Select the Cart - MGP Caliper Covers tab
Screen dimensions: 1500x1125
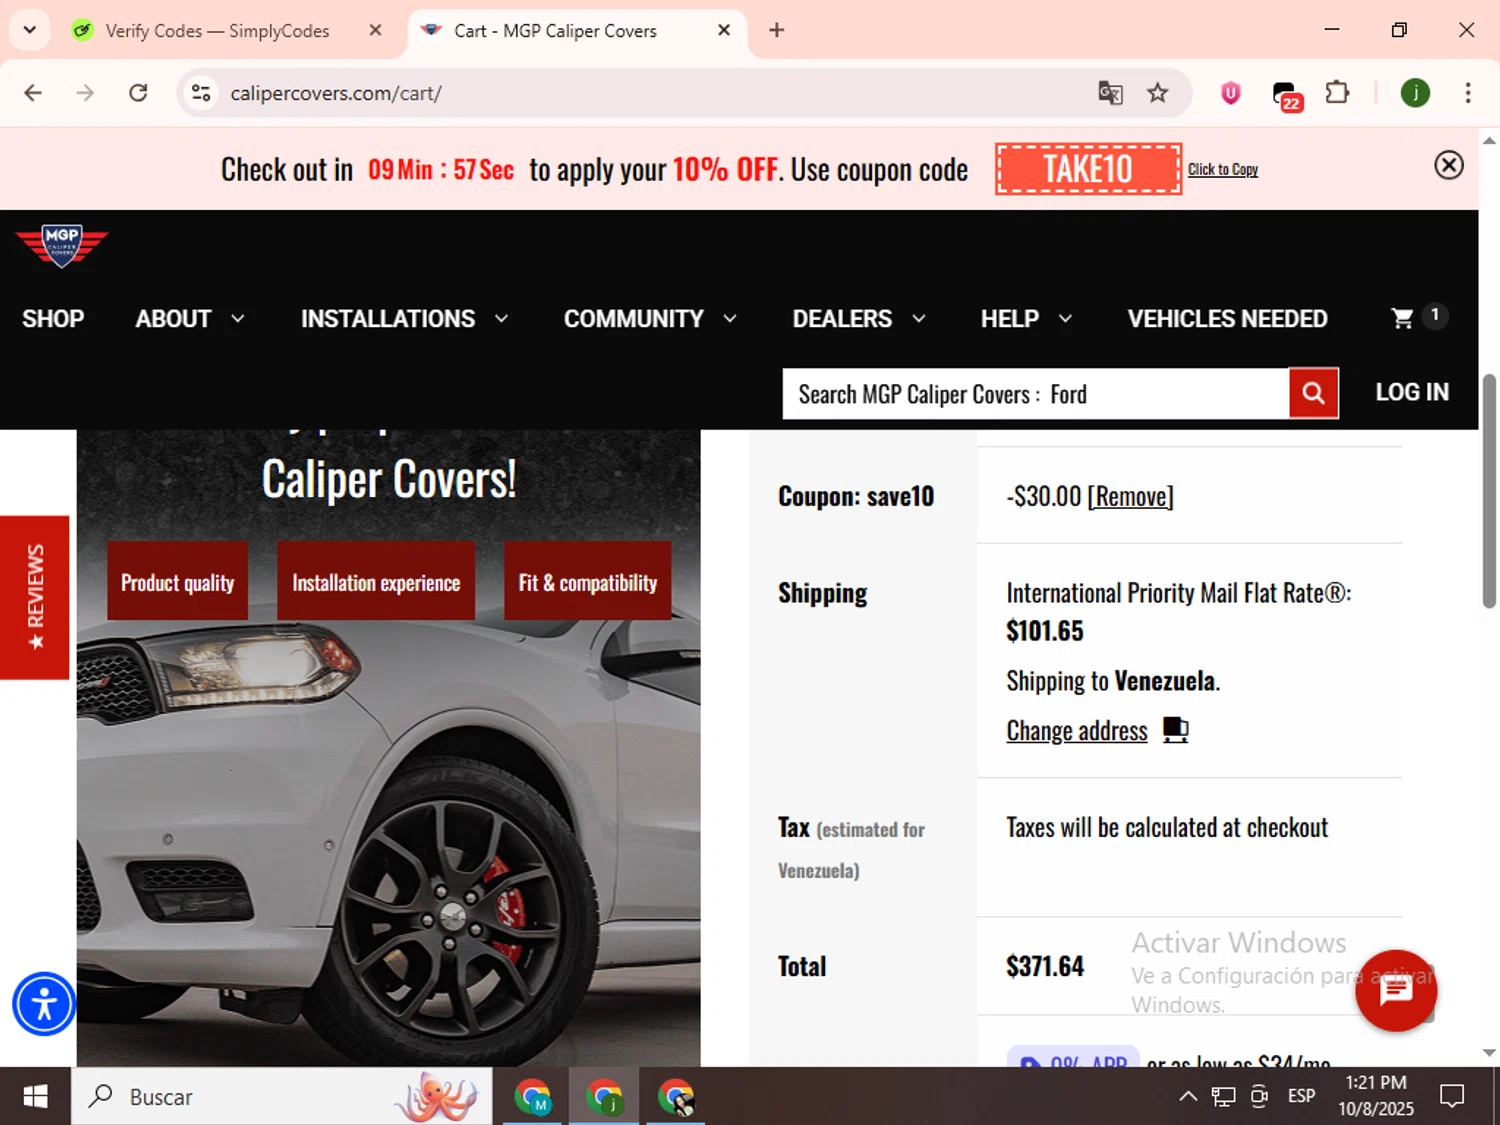[x=555, y=31]
